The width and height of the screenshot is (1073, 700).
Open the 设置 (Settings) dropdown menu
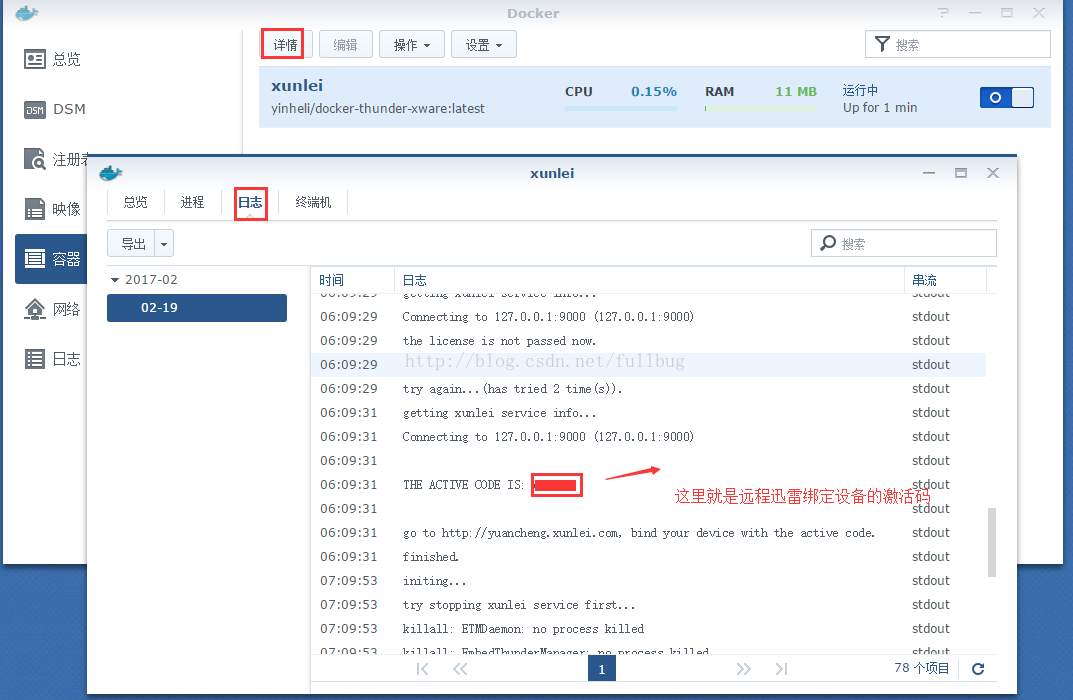483,44
